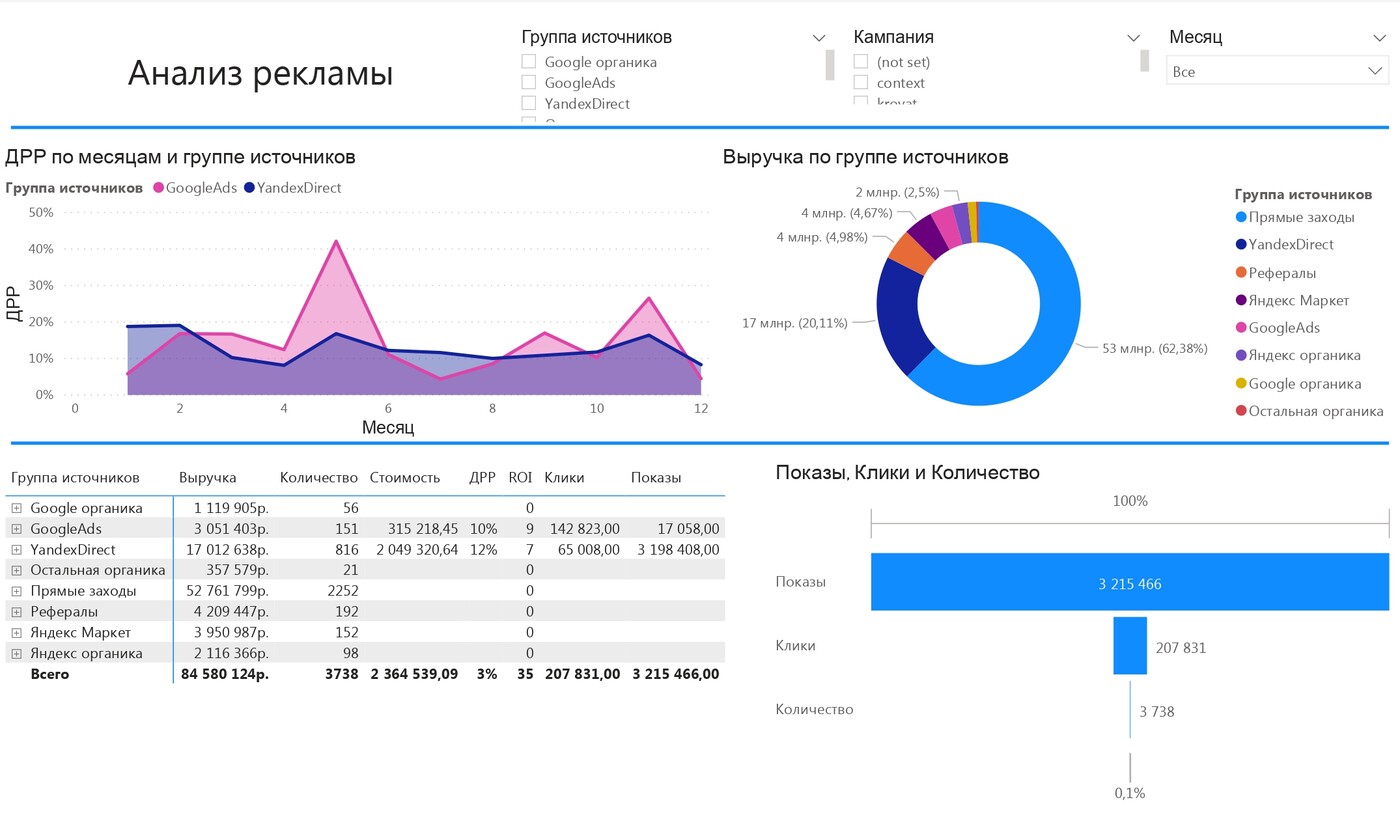Tick the context campaign checkbox
This screenshot has width=1400, height=830.
[x=860, y=83]
